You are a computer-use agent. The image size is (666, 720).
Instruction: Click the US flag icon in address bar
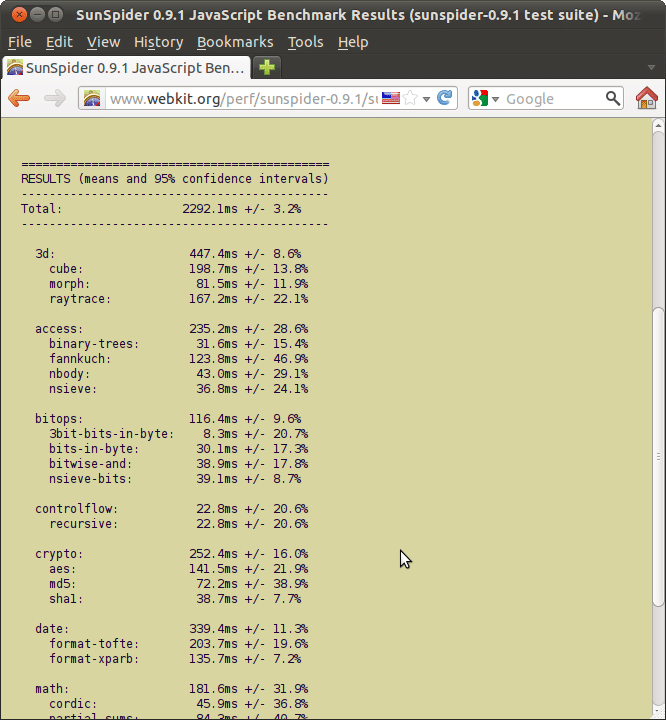pos(391,98)
